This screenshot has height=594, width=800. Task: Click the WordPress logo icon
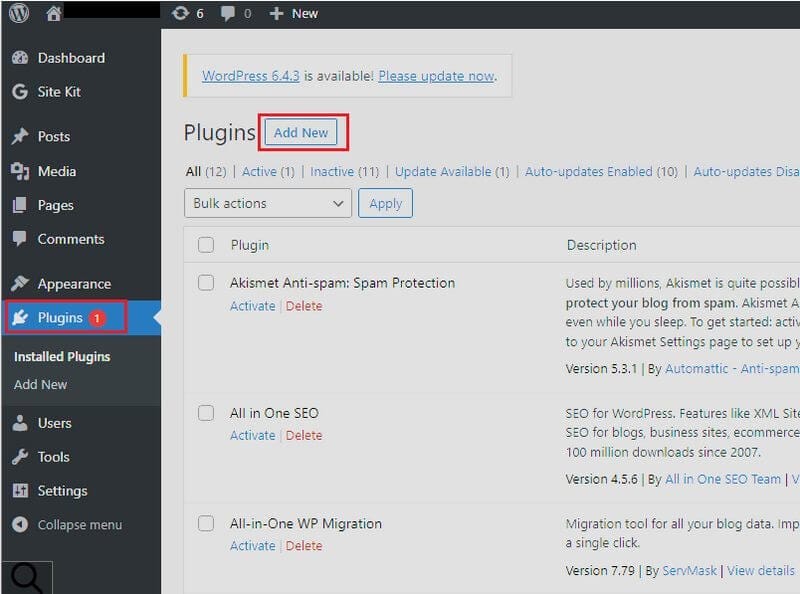[x=19, y=13]
